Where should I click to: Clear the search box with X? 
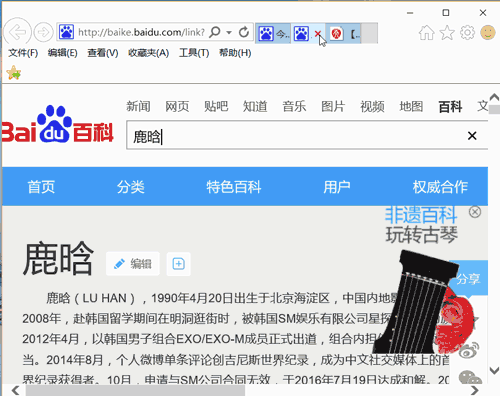(472, 136)
